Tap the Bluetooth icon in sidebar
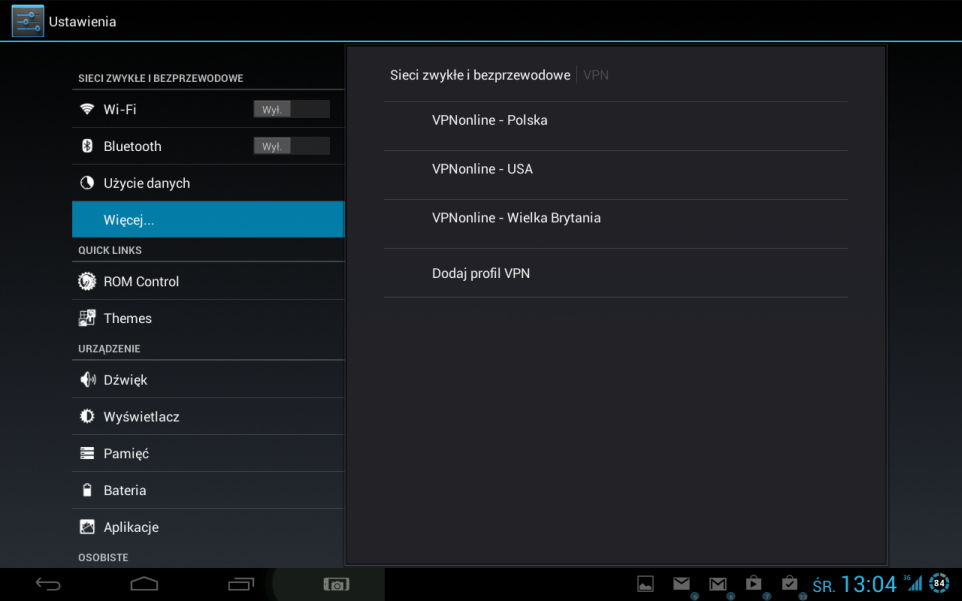 point(87,146)
